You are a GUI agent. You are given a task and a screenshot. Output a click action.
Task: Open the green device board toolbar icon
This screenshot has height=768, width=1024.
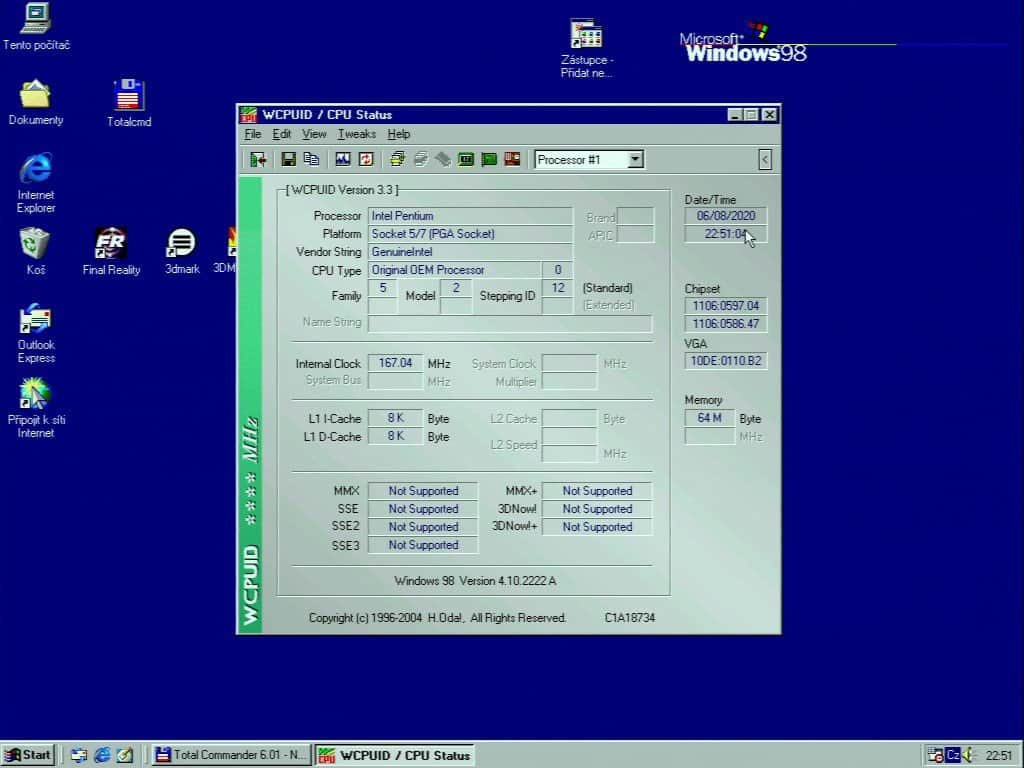click(488, 159)
